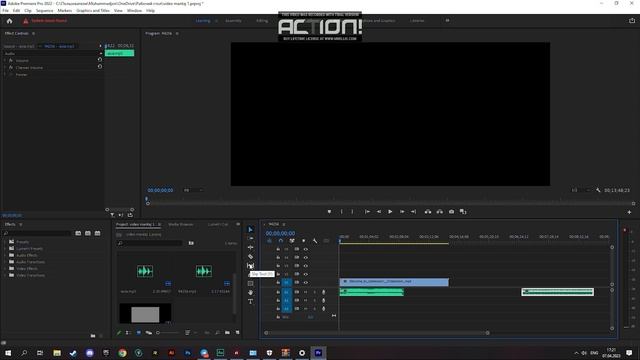
Task: Expand the Video Transitions folder
Action: [5, 275]
